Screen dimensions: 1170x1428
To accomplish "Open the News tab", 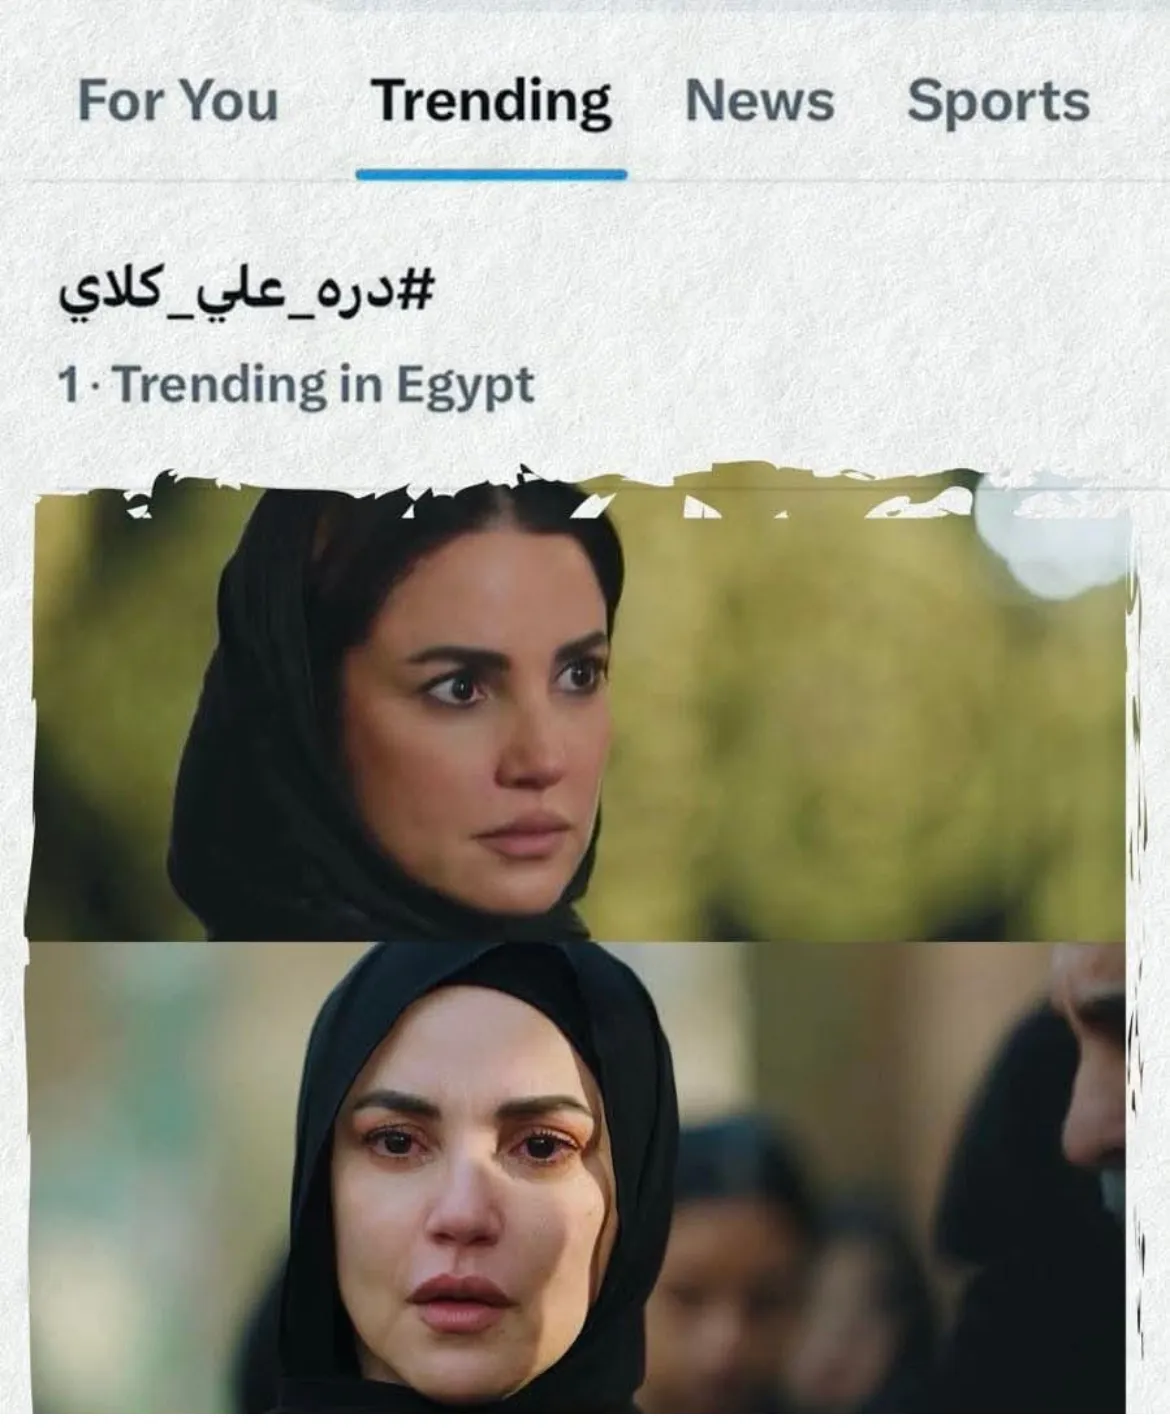I will tap(759, 101).
